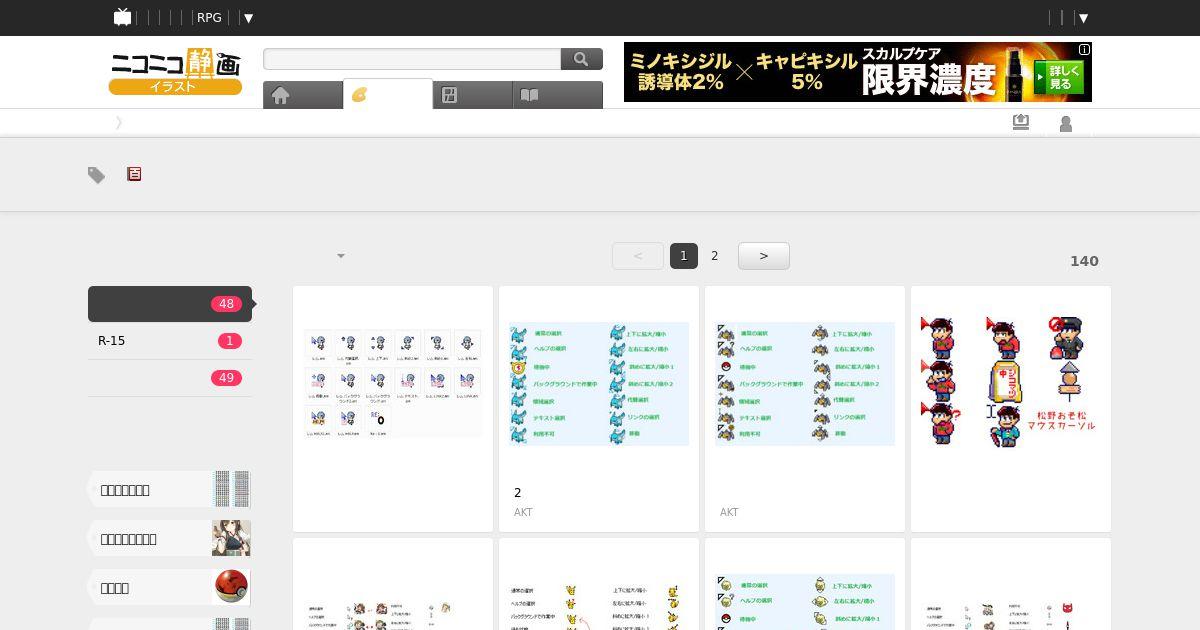
Task: Select the selected filter showing 48
Action: pos(170,304)
